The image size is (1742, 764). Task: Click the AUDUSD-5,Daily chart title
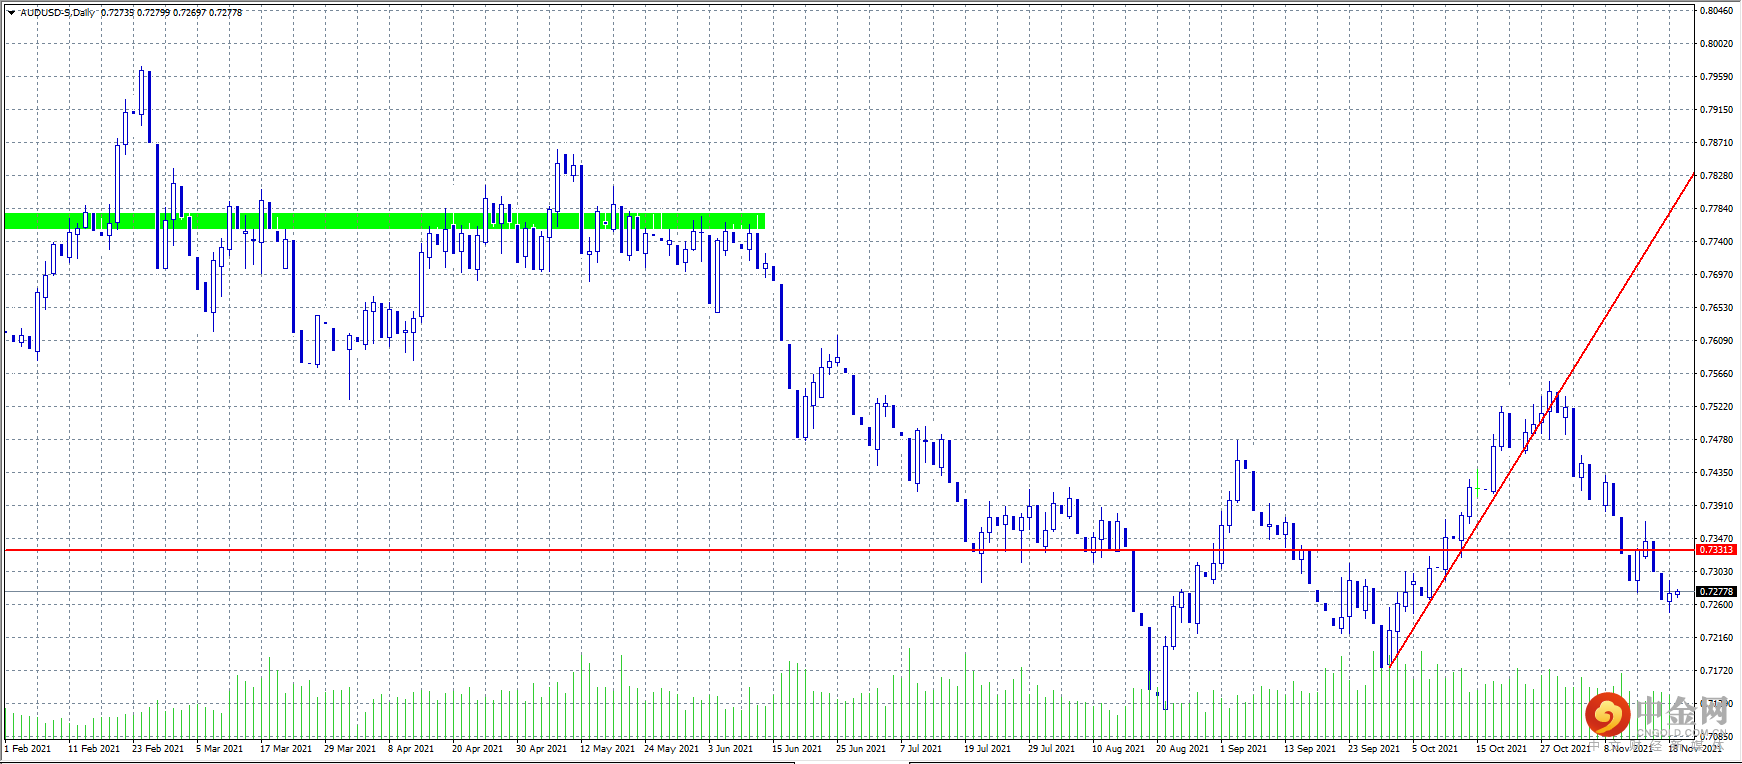(58, 13)
